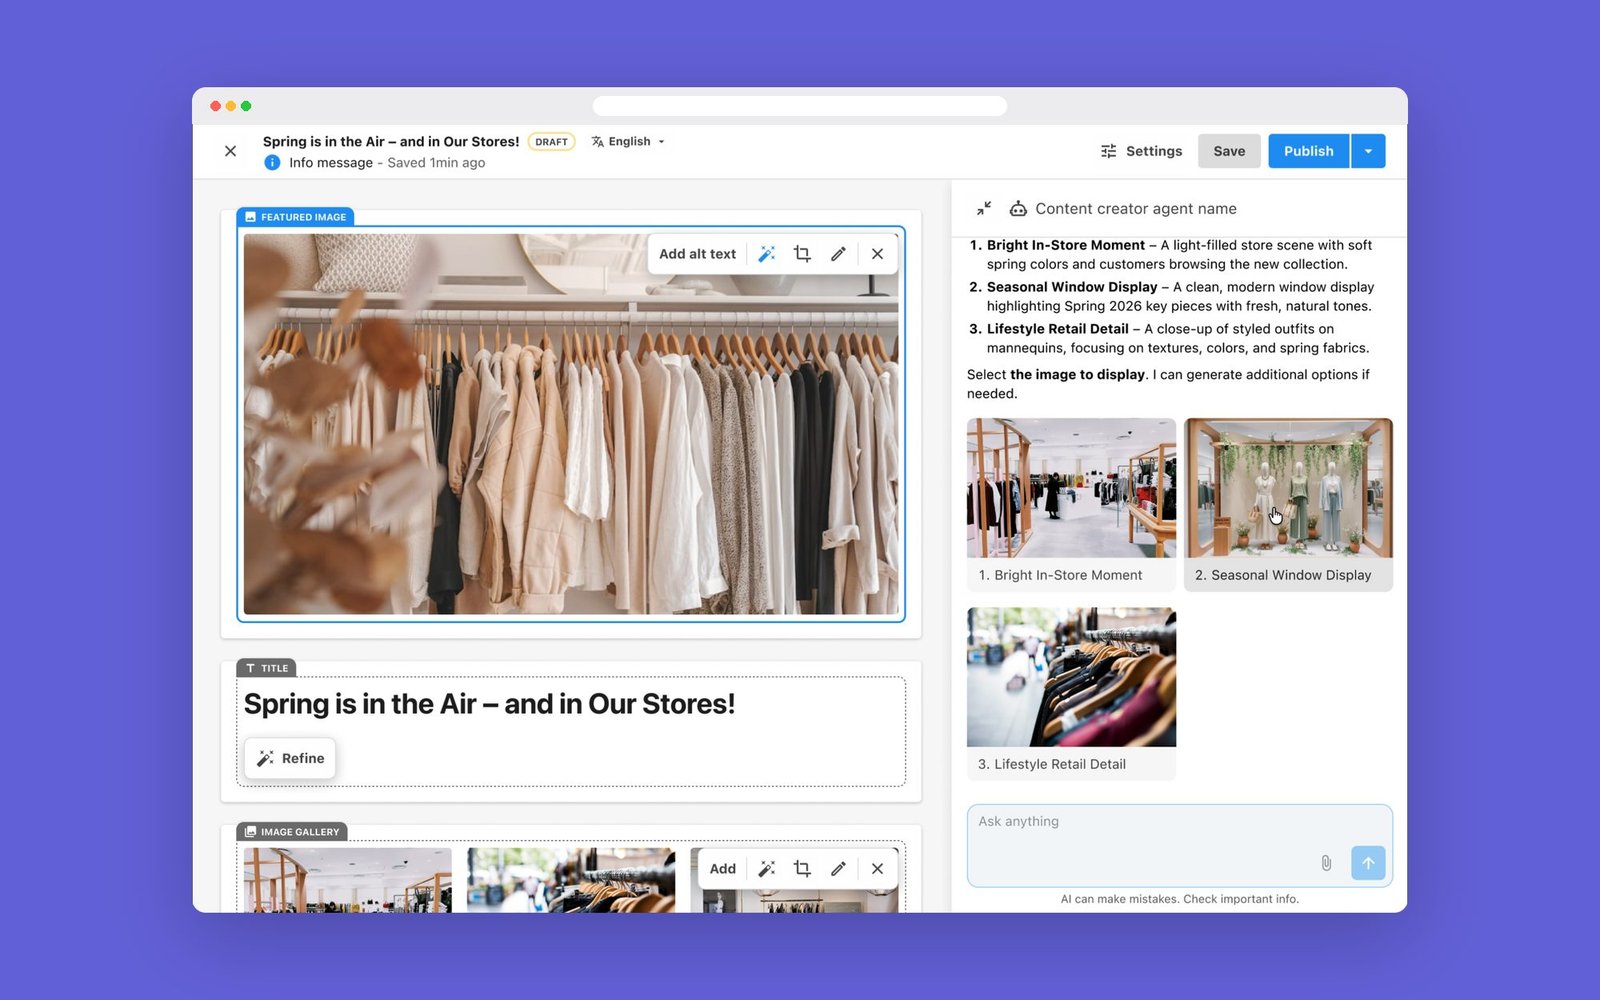1600x1000 pixels.
Task: Click the 'Content creator agent name' heading
Action: click(x=1136, y=208)
